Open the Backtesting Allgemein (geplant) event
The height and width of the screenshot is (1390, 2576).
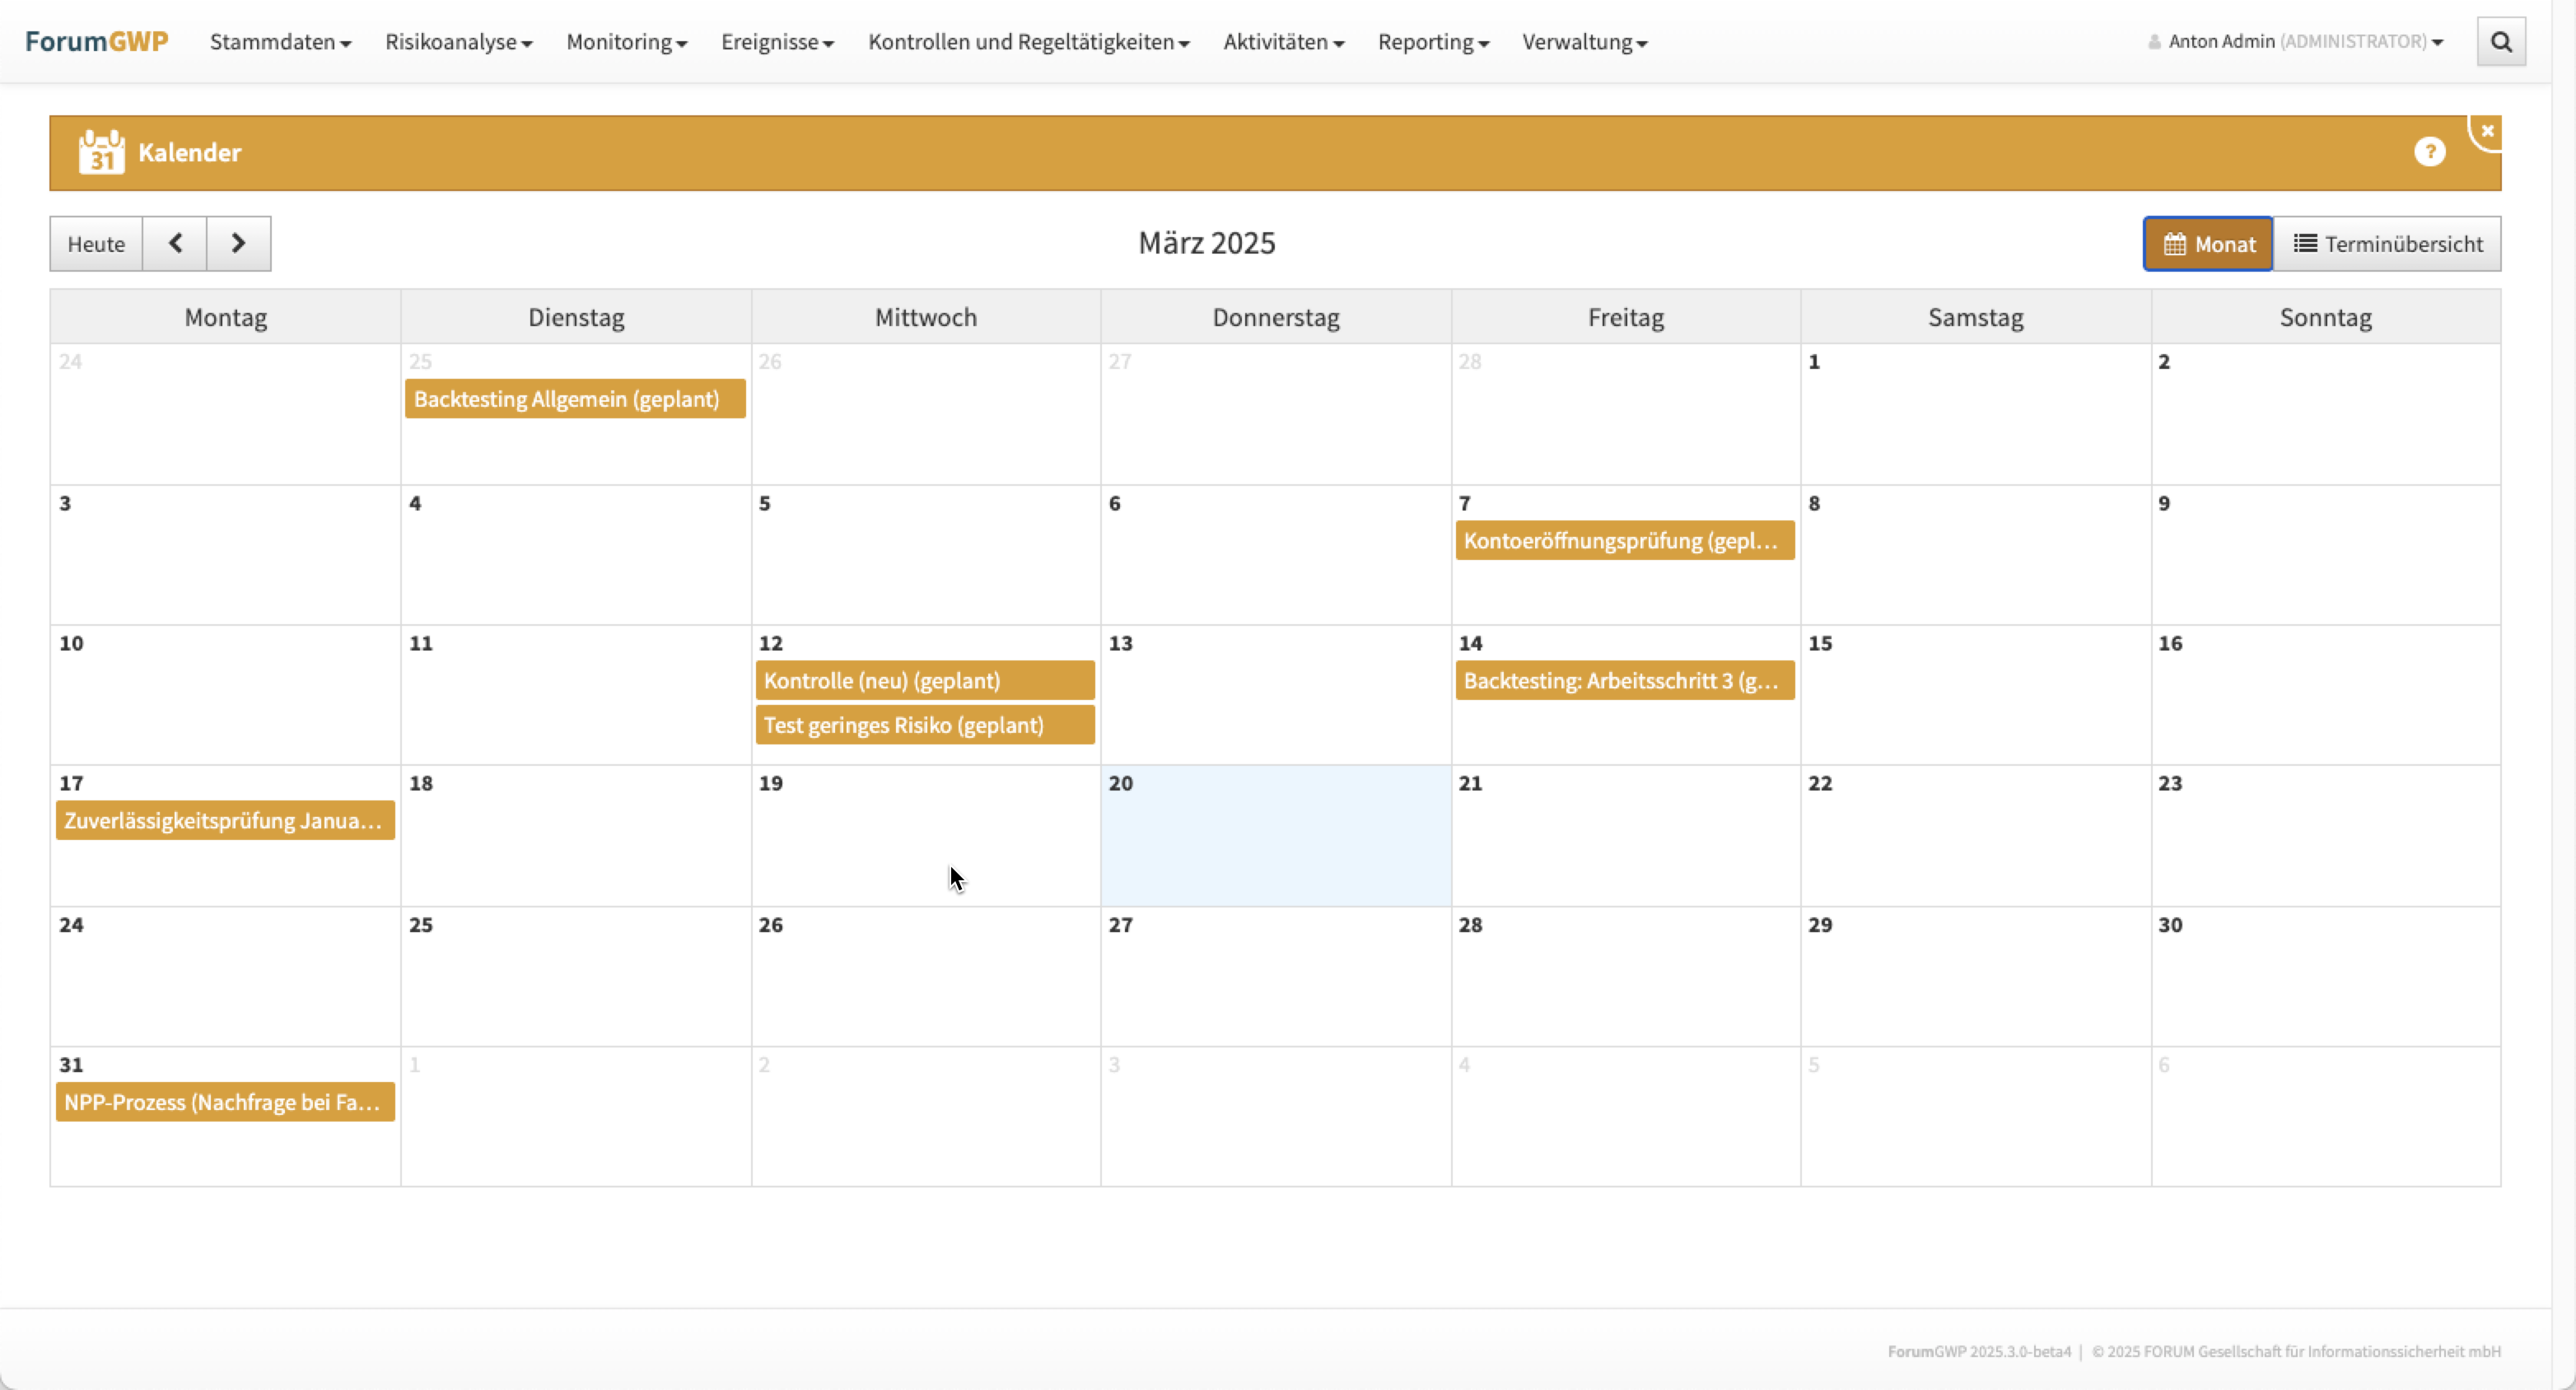(x=575, y=399)
